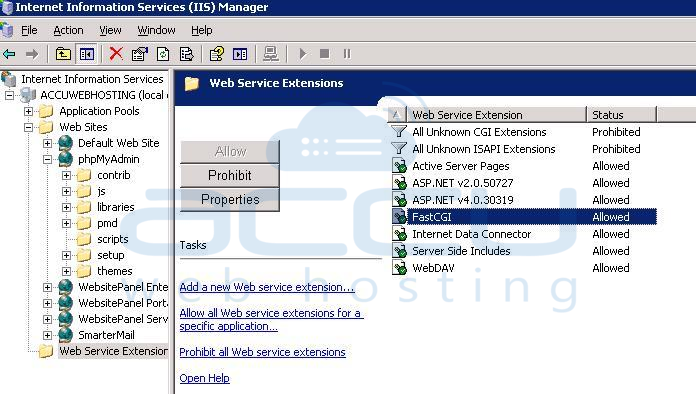Open the Window menu

(156, 30)
